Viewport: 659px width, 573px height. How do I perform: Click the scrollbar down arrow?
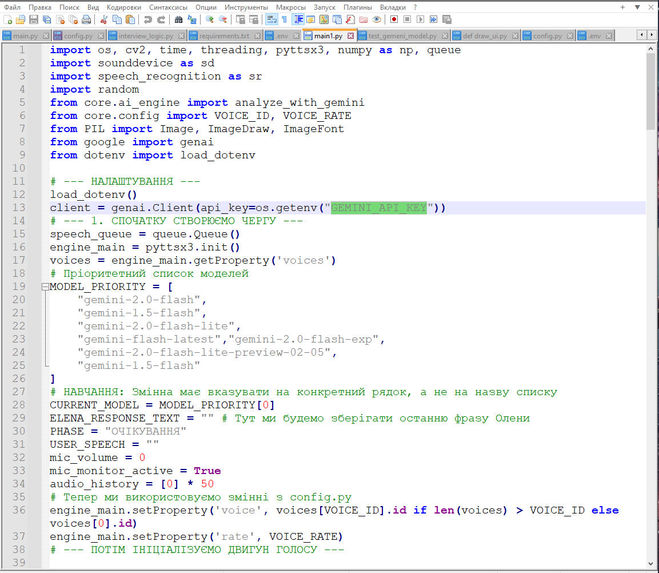(651, 563)
